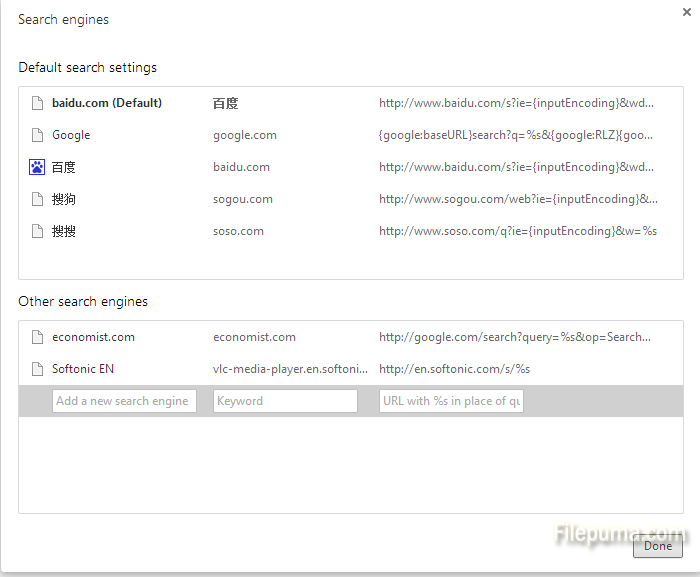Click the 'URL with %s' input field

[x=451, y=401]
